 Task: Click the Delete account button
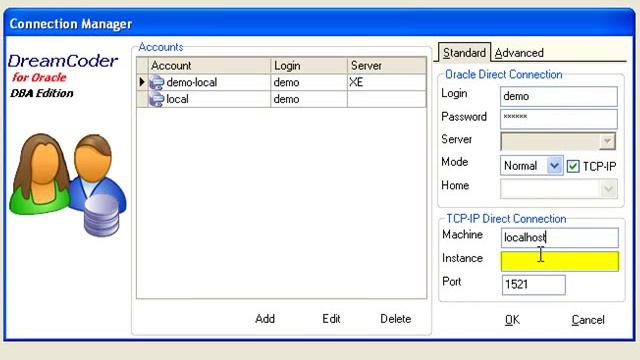click(396, 319)
